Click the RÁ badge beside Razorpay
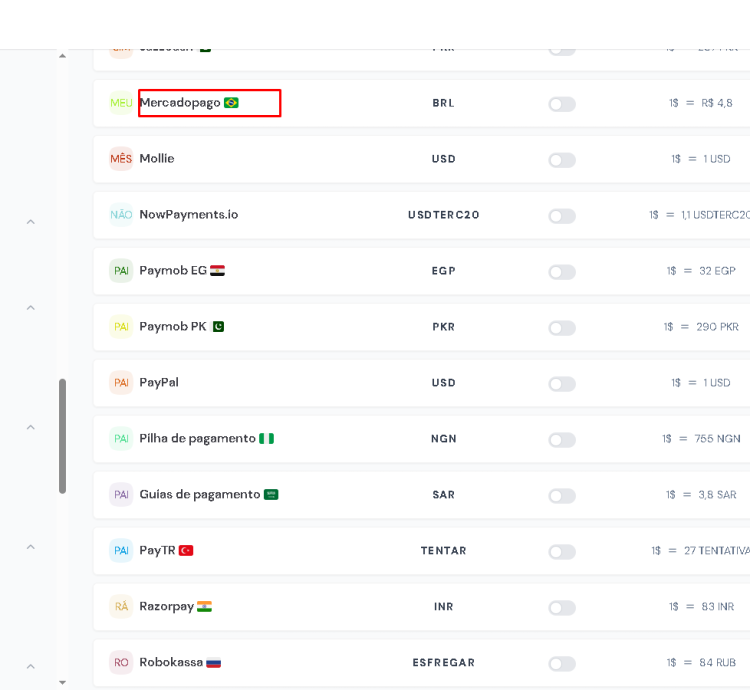This screenshot has height=690, width=750. (121, 606)
